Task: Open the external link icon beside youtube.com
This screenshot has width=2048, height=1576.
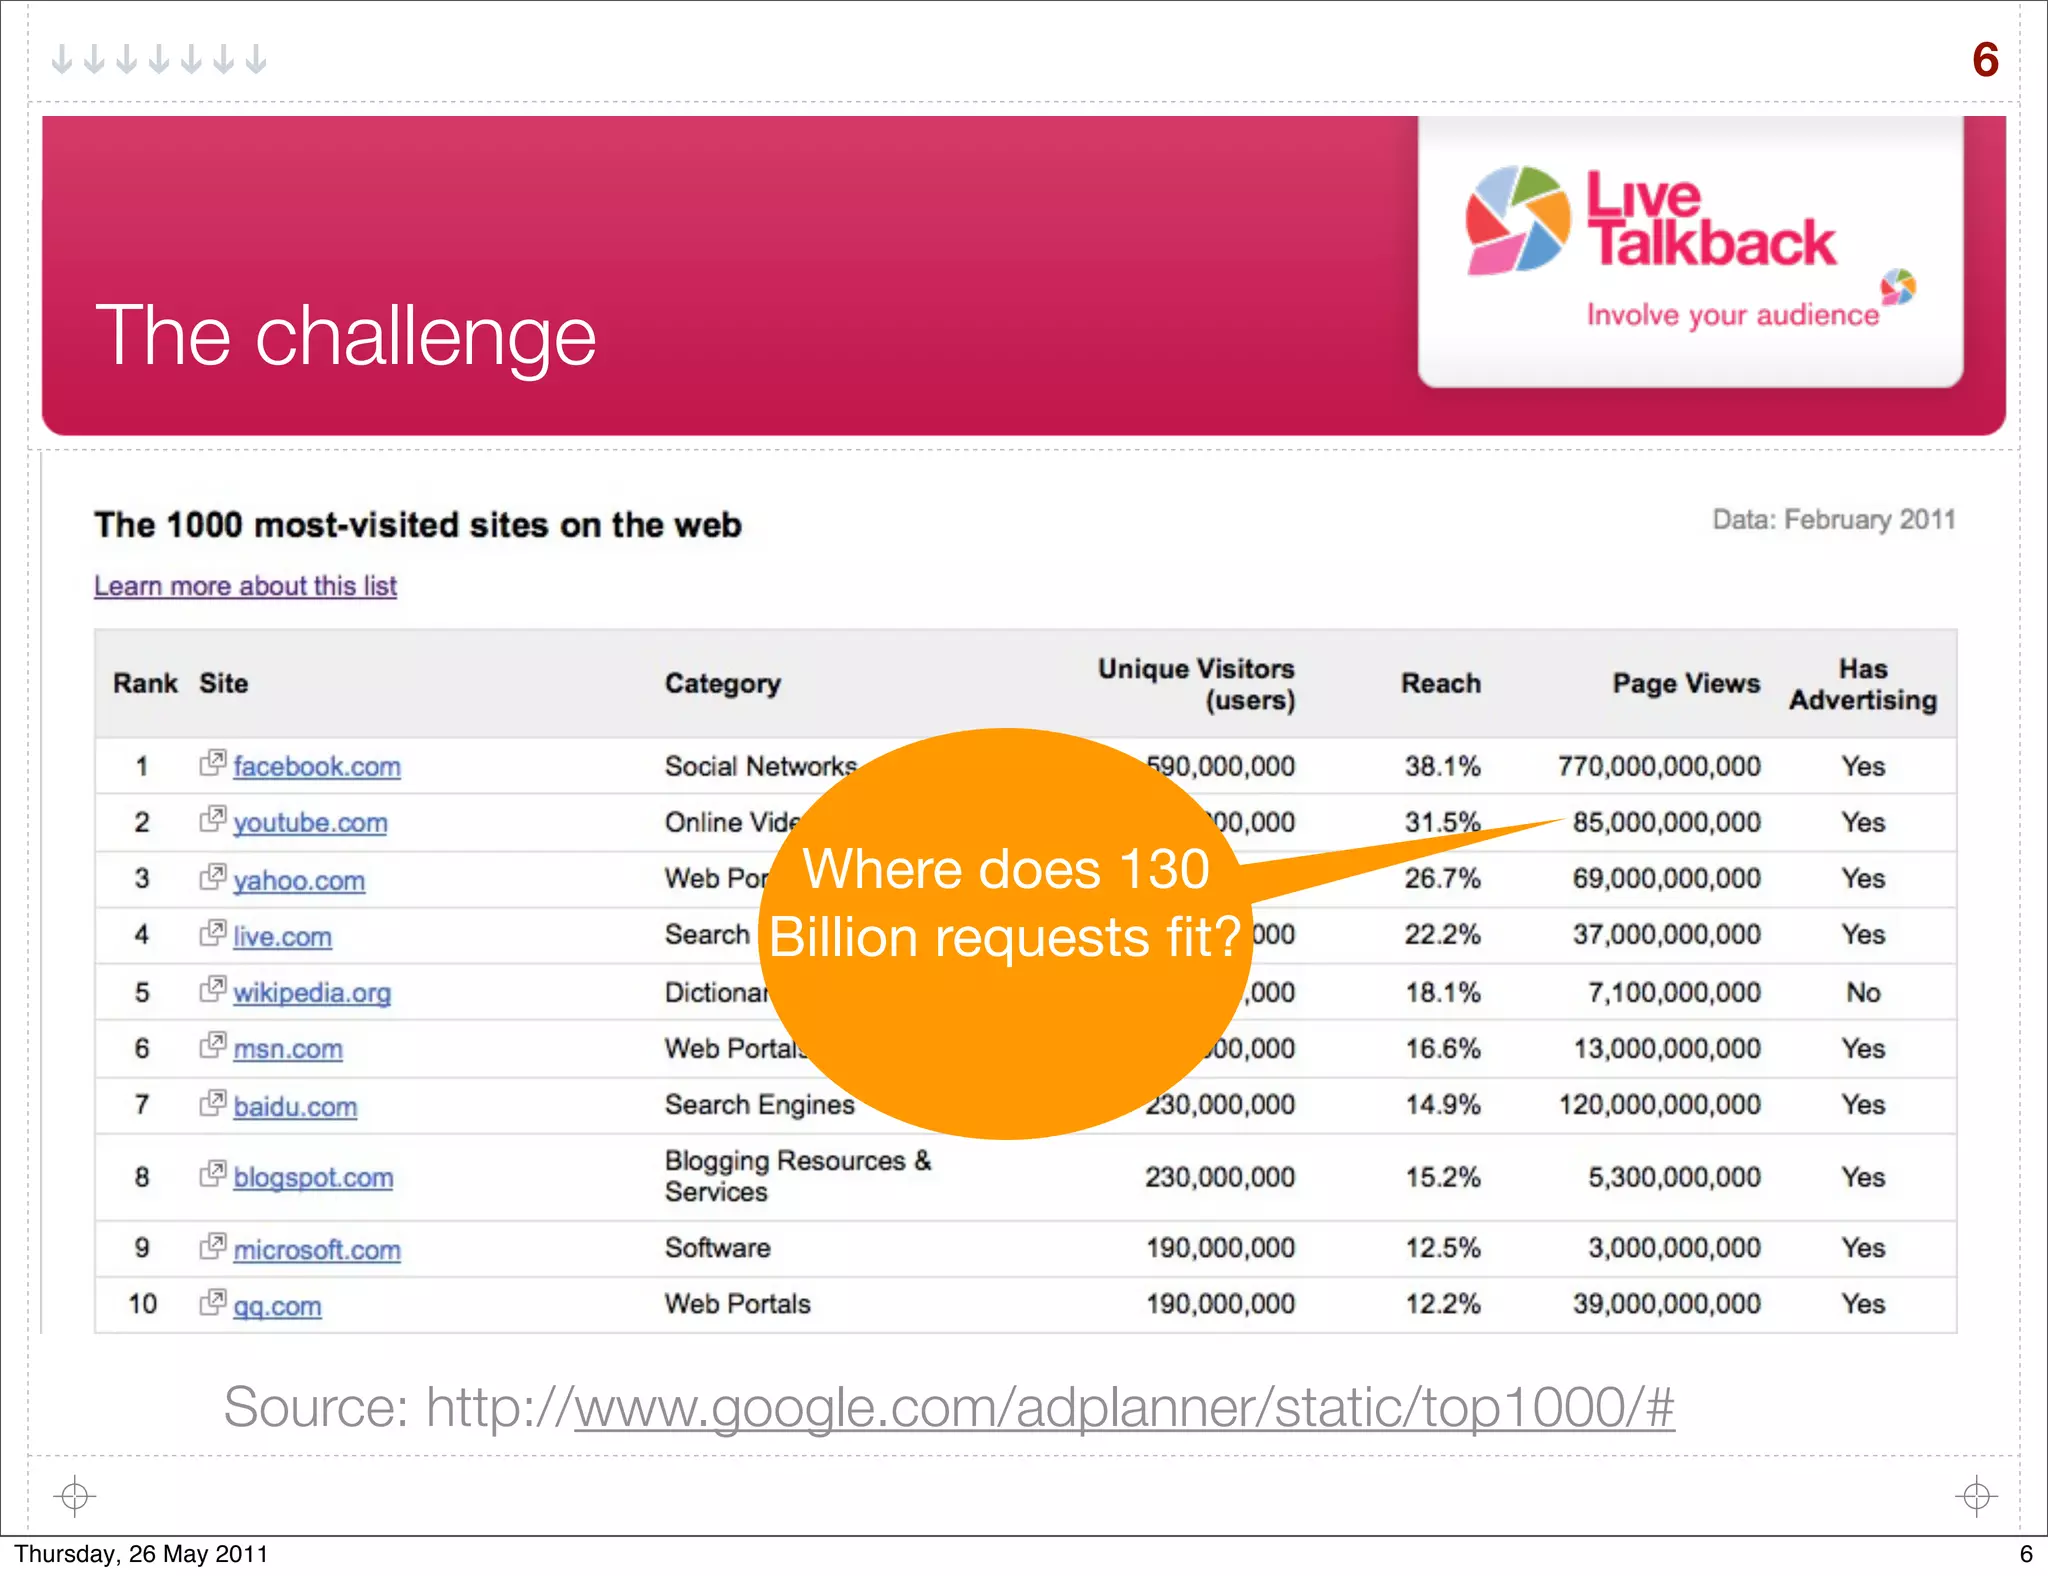Action: coord(213,819)
